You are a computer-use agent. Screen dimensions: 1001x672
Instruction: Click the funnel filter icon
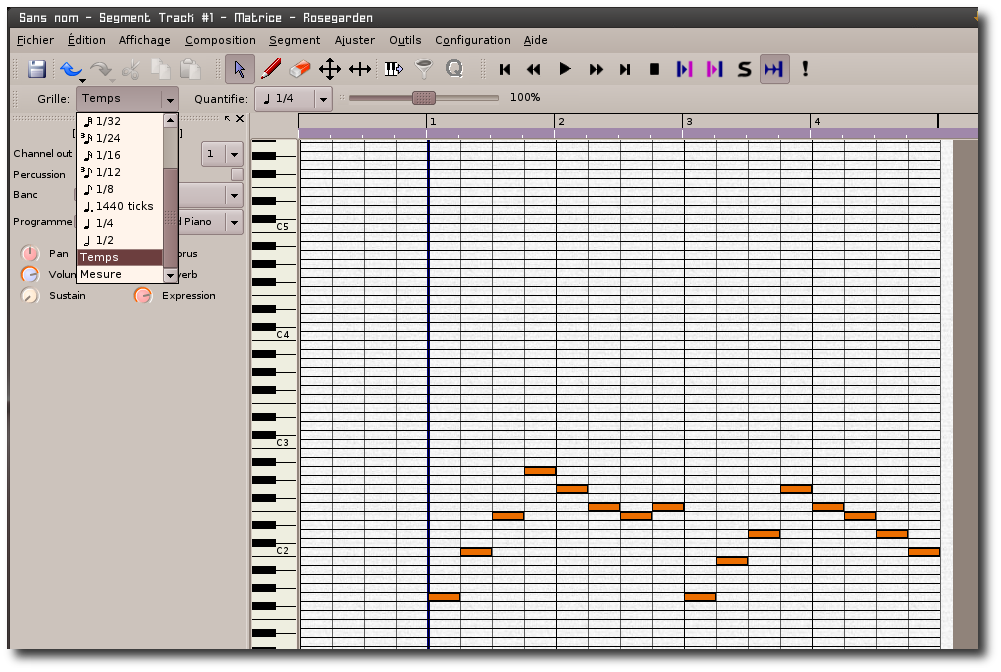point(425,69)
